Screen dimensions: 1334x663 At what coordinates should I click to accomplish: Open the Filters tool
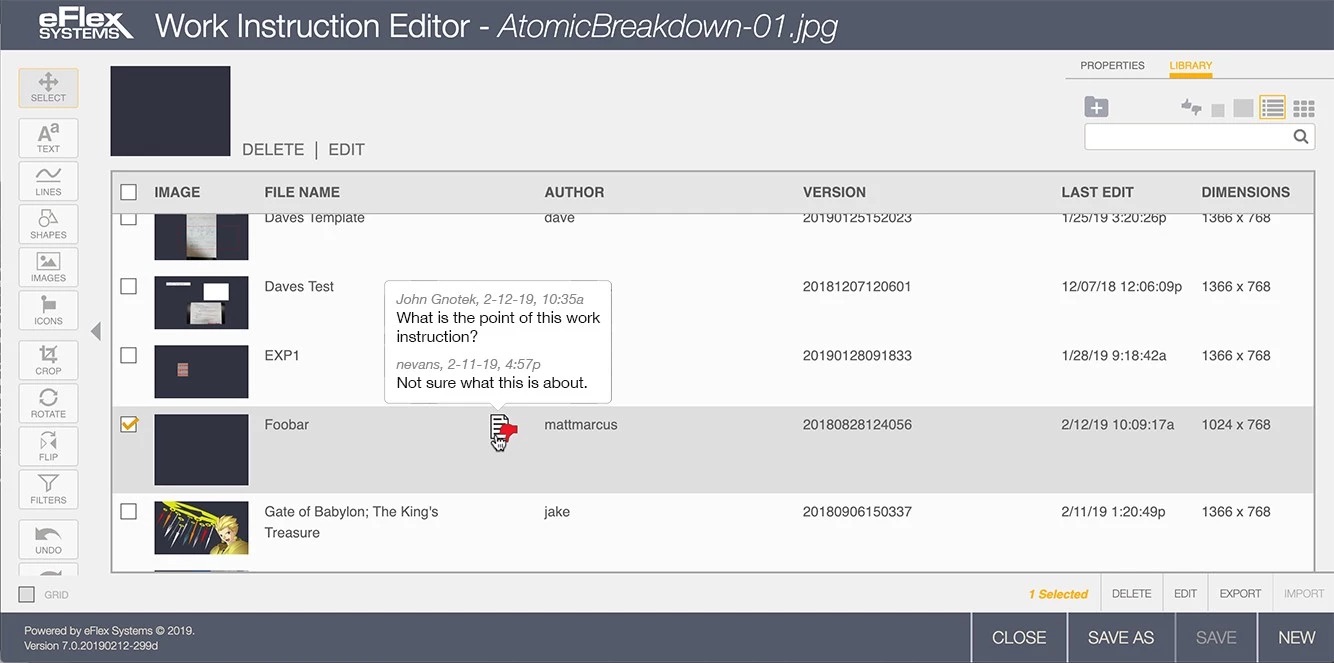pos(48,489)
